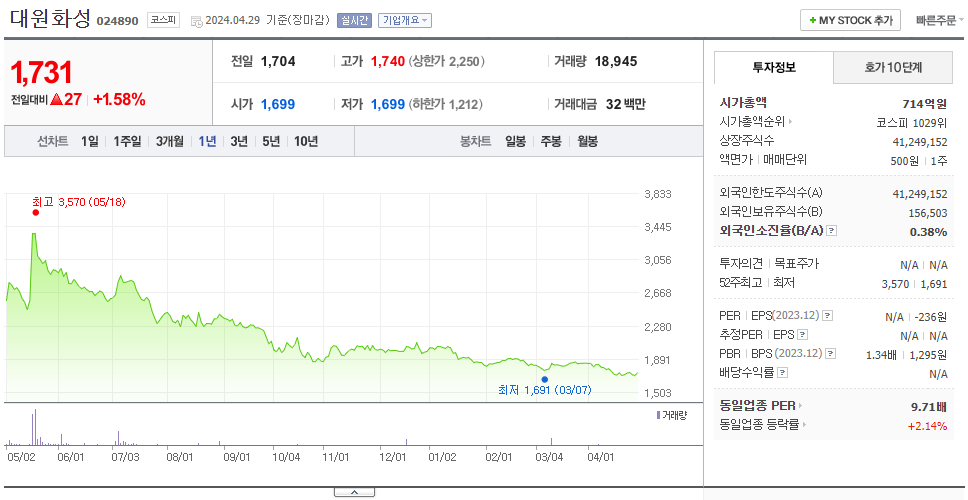Click the 거래량 volume legend swatch
The image size is (968, 500).
click(659, 415)
